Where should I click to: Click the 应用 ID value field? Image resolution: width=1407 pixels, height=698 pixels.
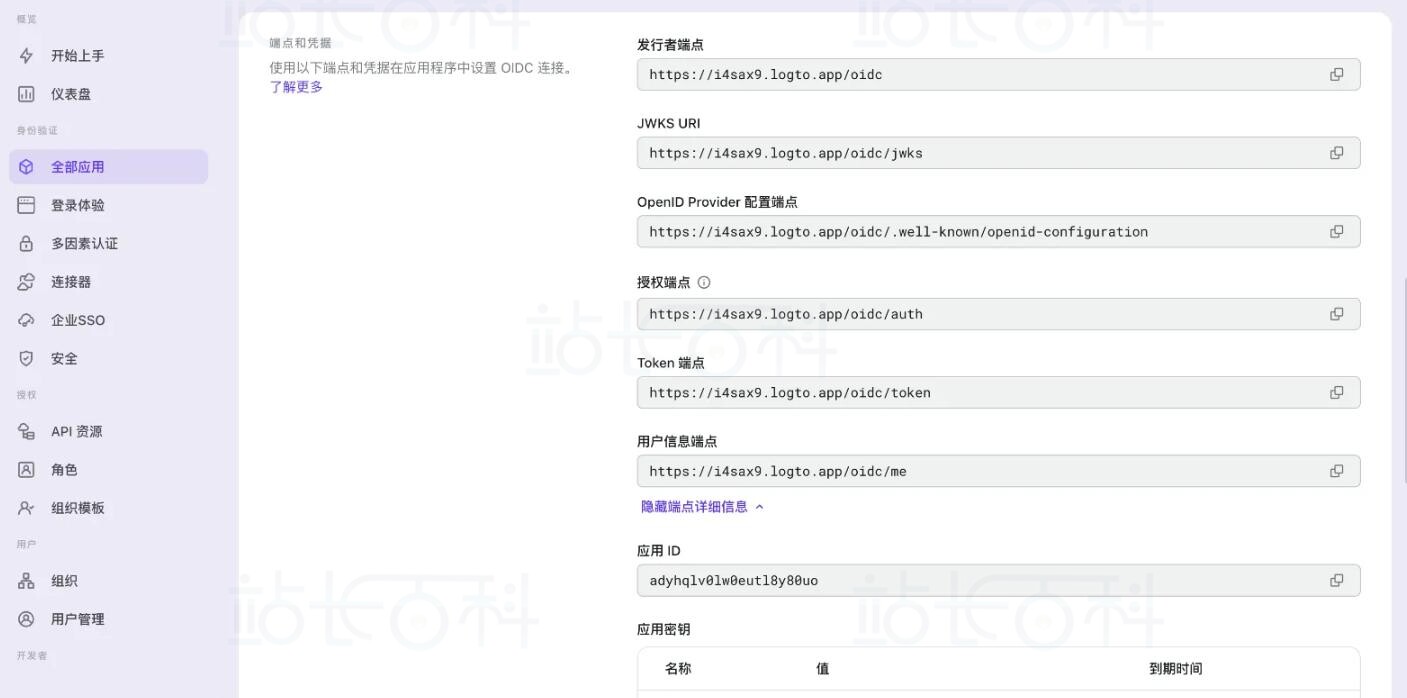pyautogui.click(x=998, y=580)
